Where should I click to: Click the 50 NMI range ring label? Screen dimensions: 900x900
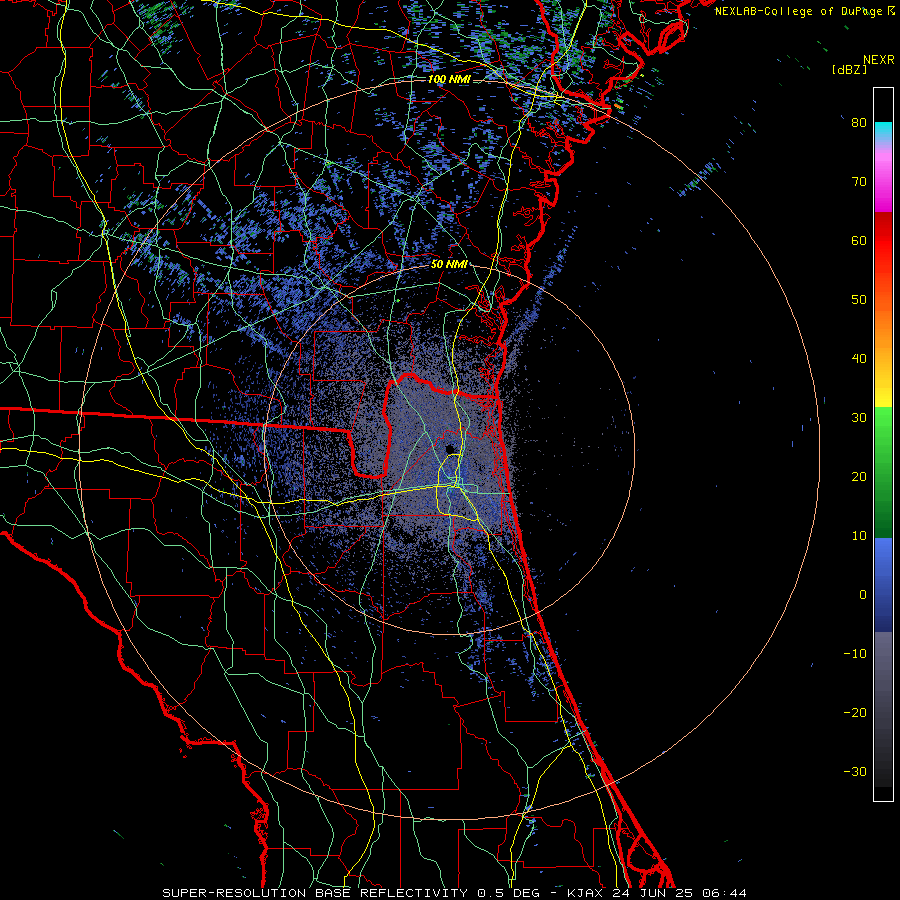tap(449, 265)
